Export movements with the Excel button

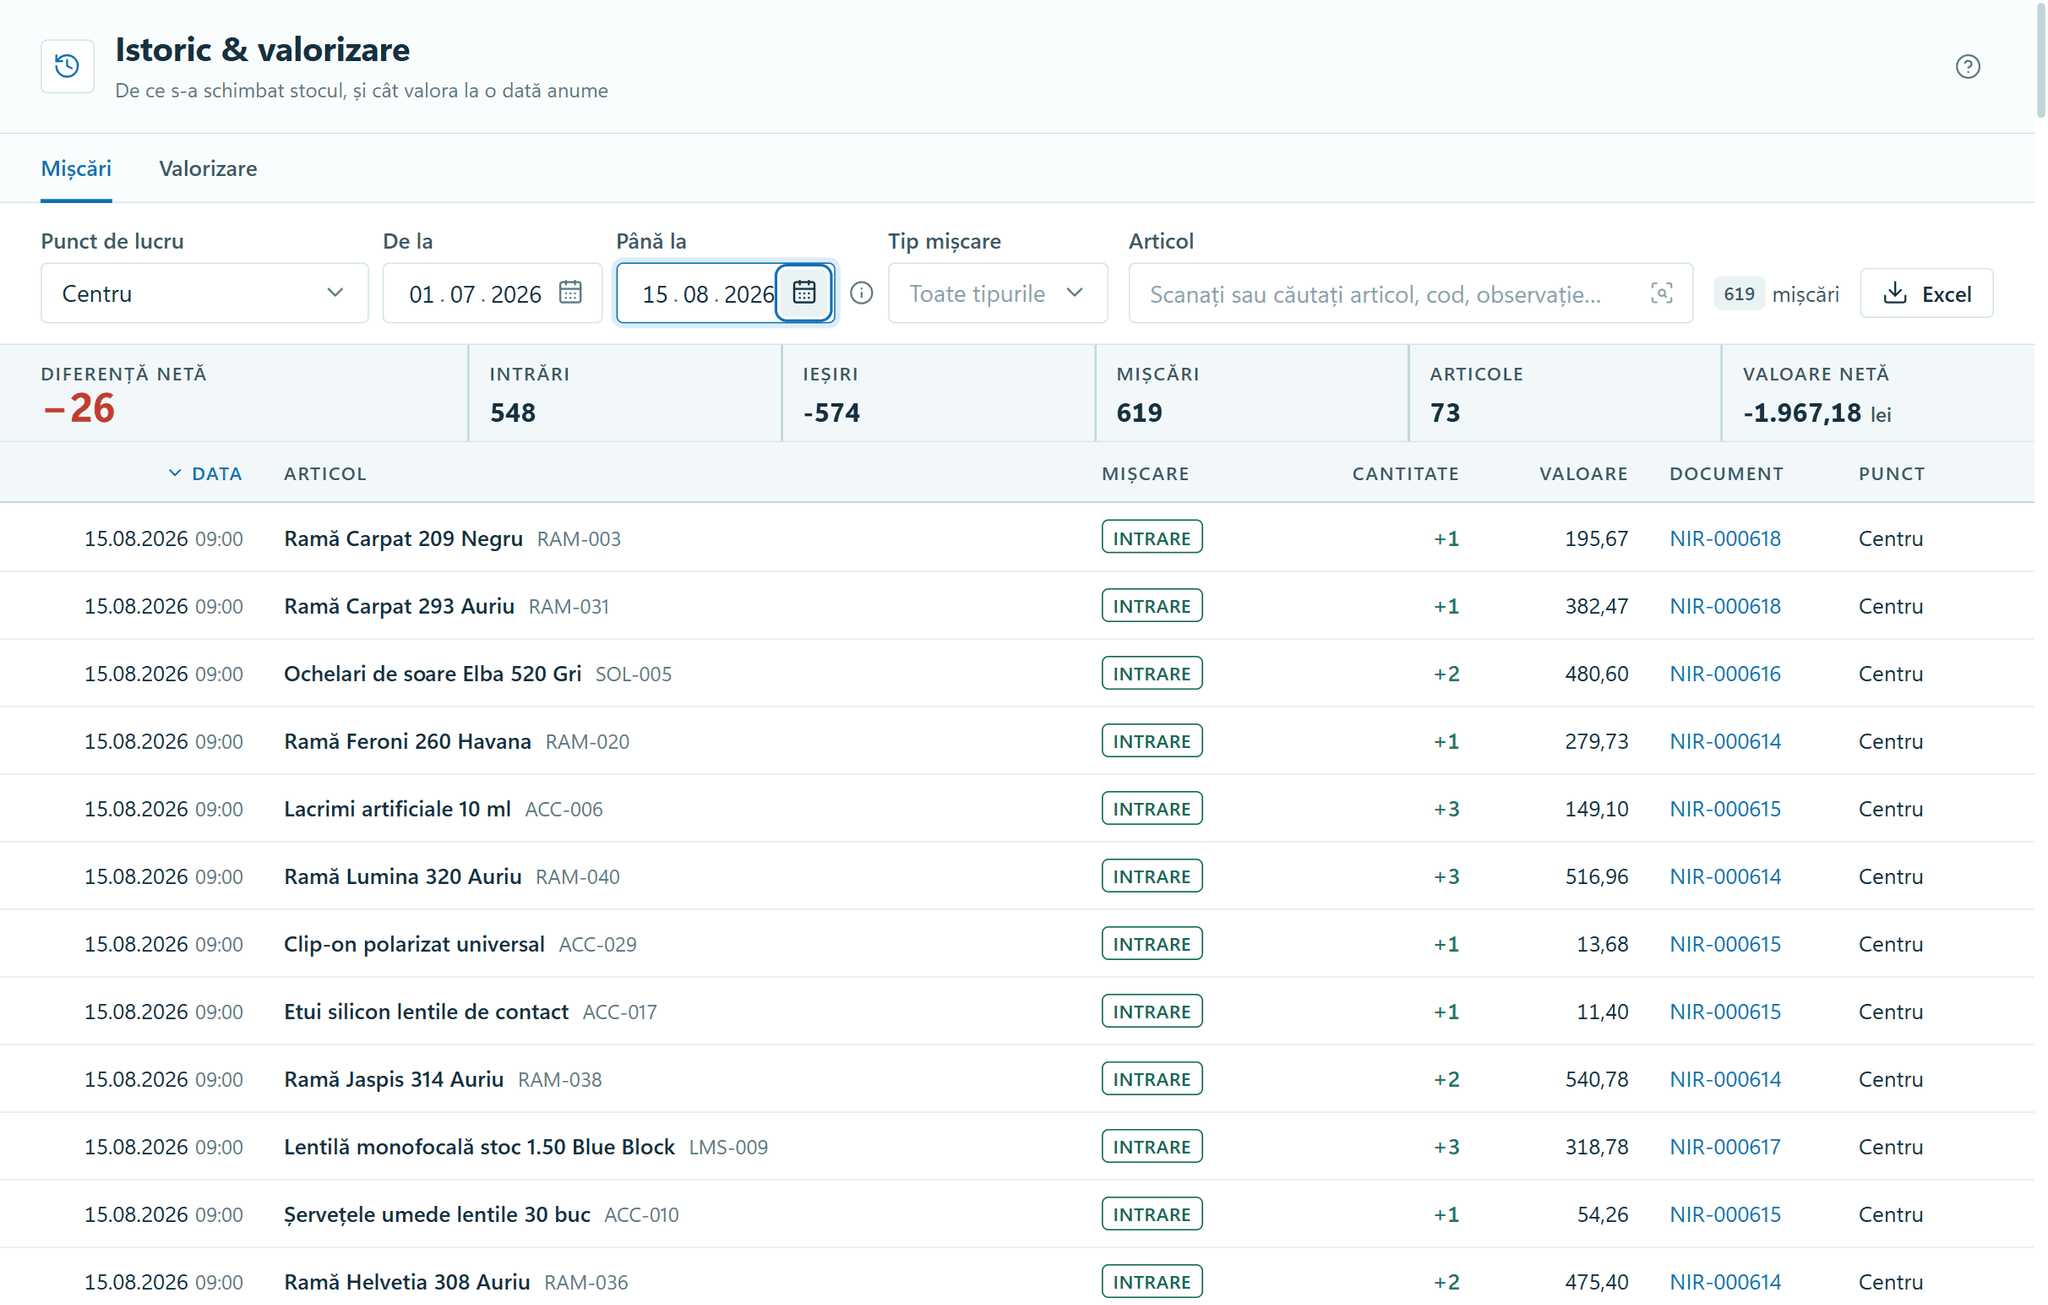pyautogui.click(x=1926, y=293)
